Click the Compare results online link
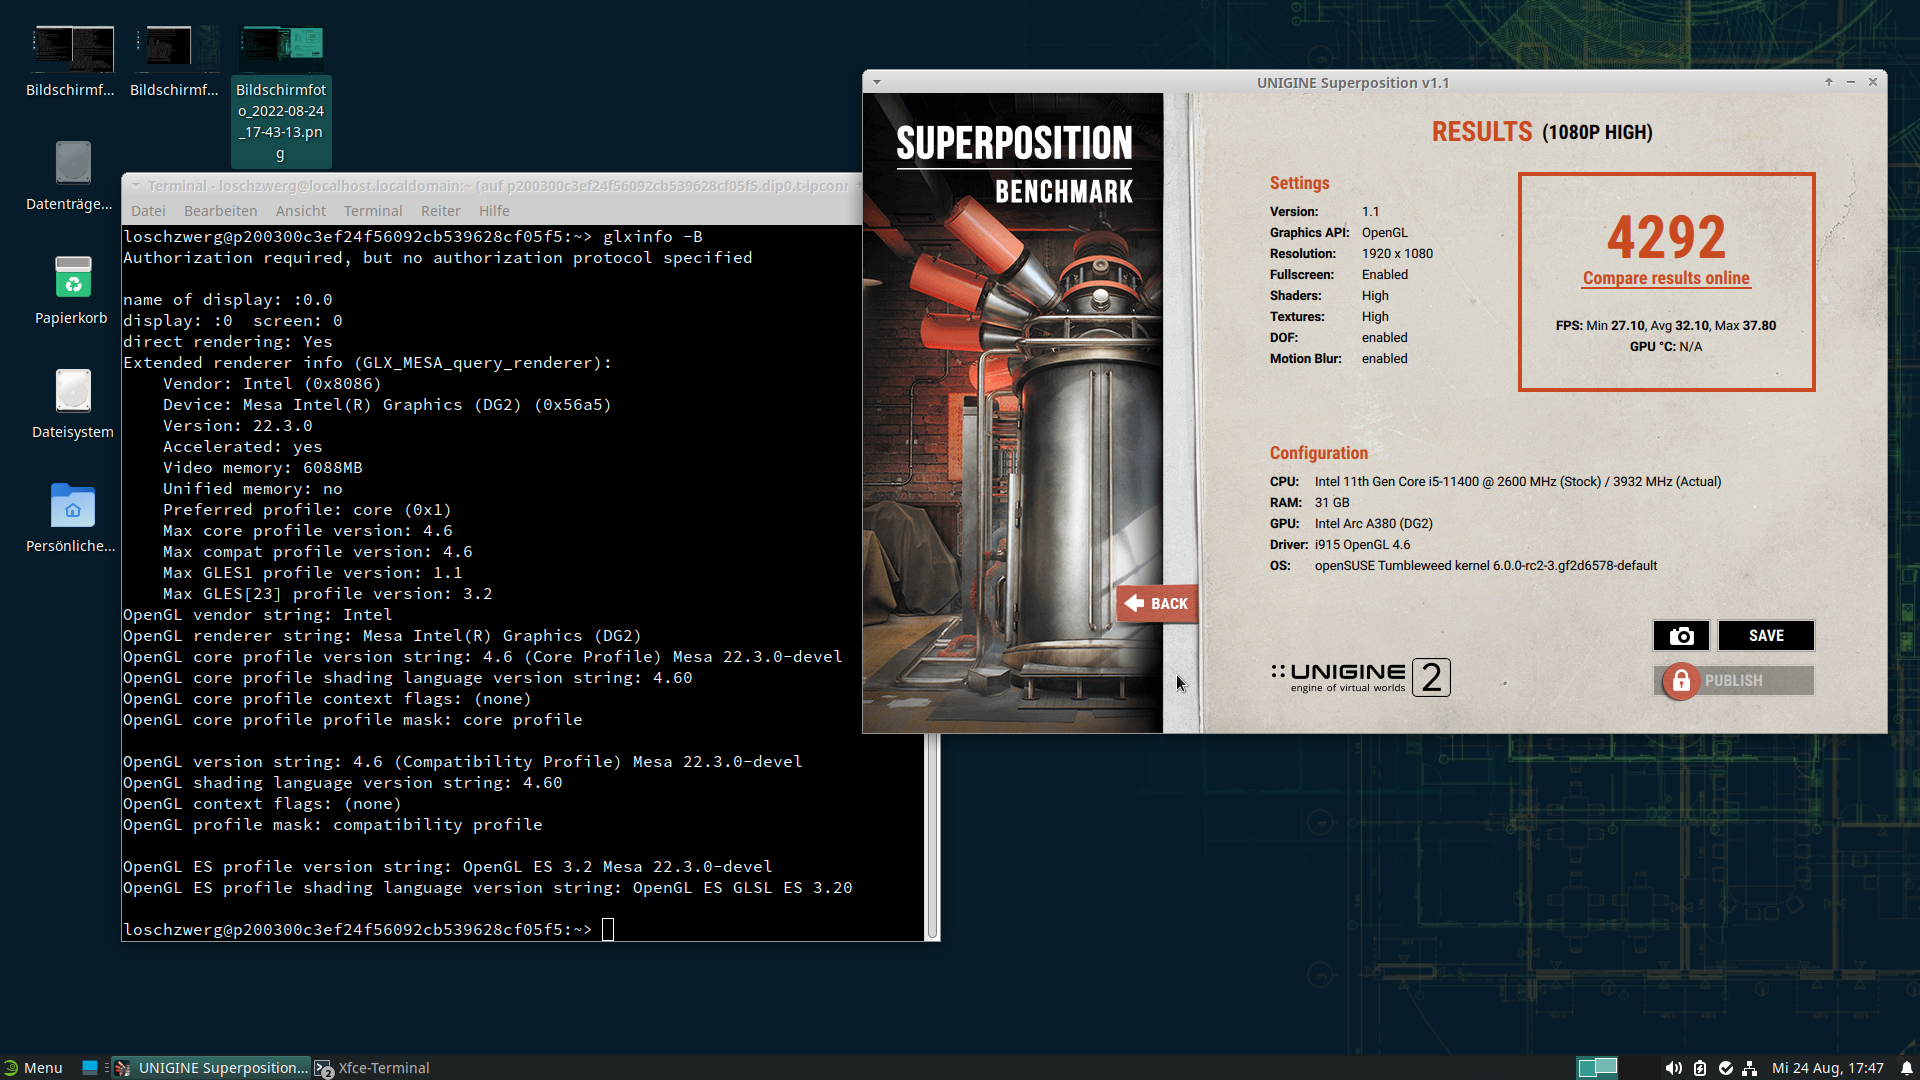1920x1080 pixels. click(x=1666, y=278)
